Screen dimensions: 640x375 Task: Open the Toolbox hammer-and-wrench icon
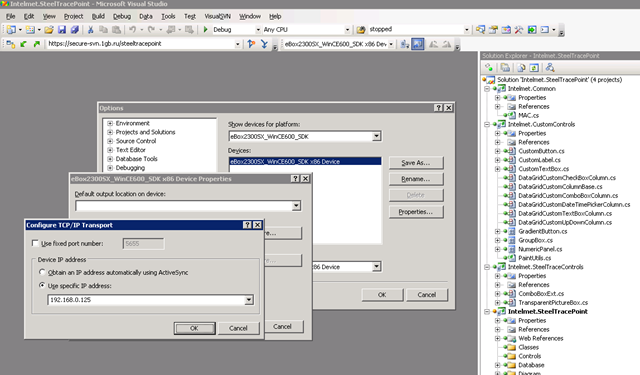(519, 29)
